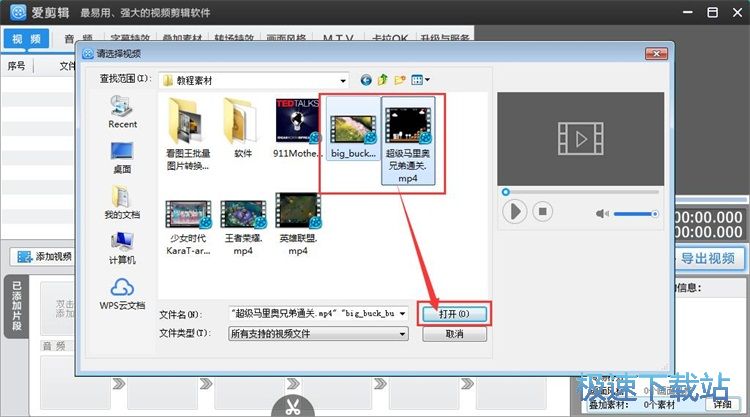
Task: Click the back navigation icon in dialog toolbar
Action: point(366,80)
